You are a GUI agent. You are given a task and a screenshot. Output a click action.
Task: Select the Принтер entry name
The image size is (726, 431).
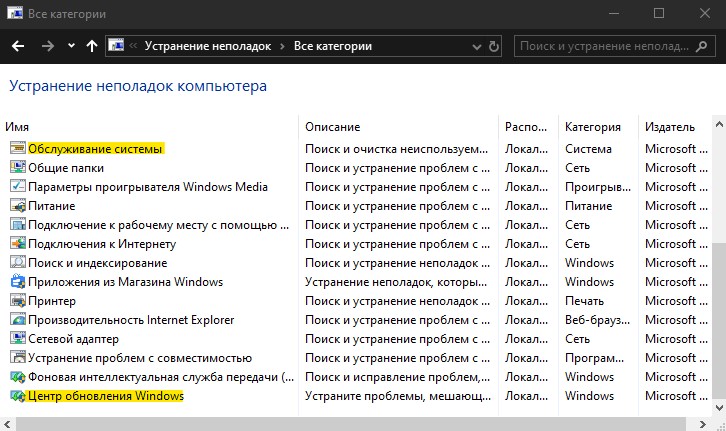click(x=52, y=301)
